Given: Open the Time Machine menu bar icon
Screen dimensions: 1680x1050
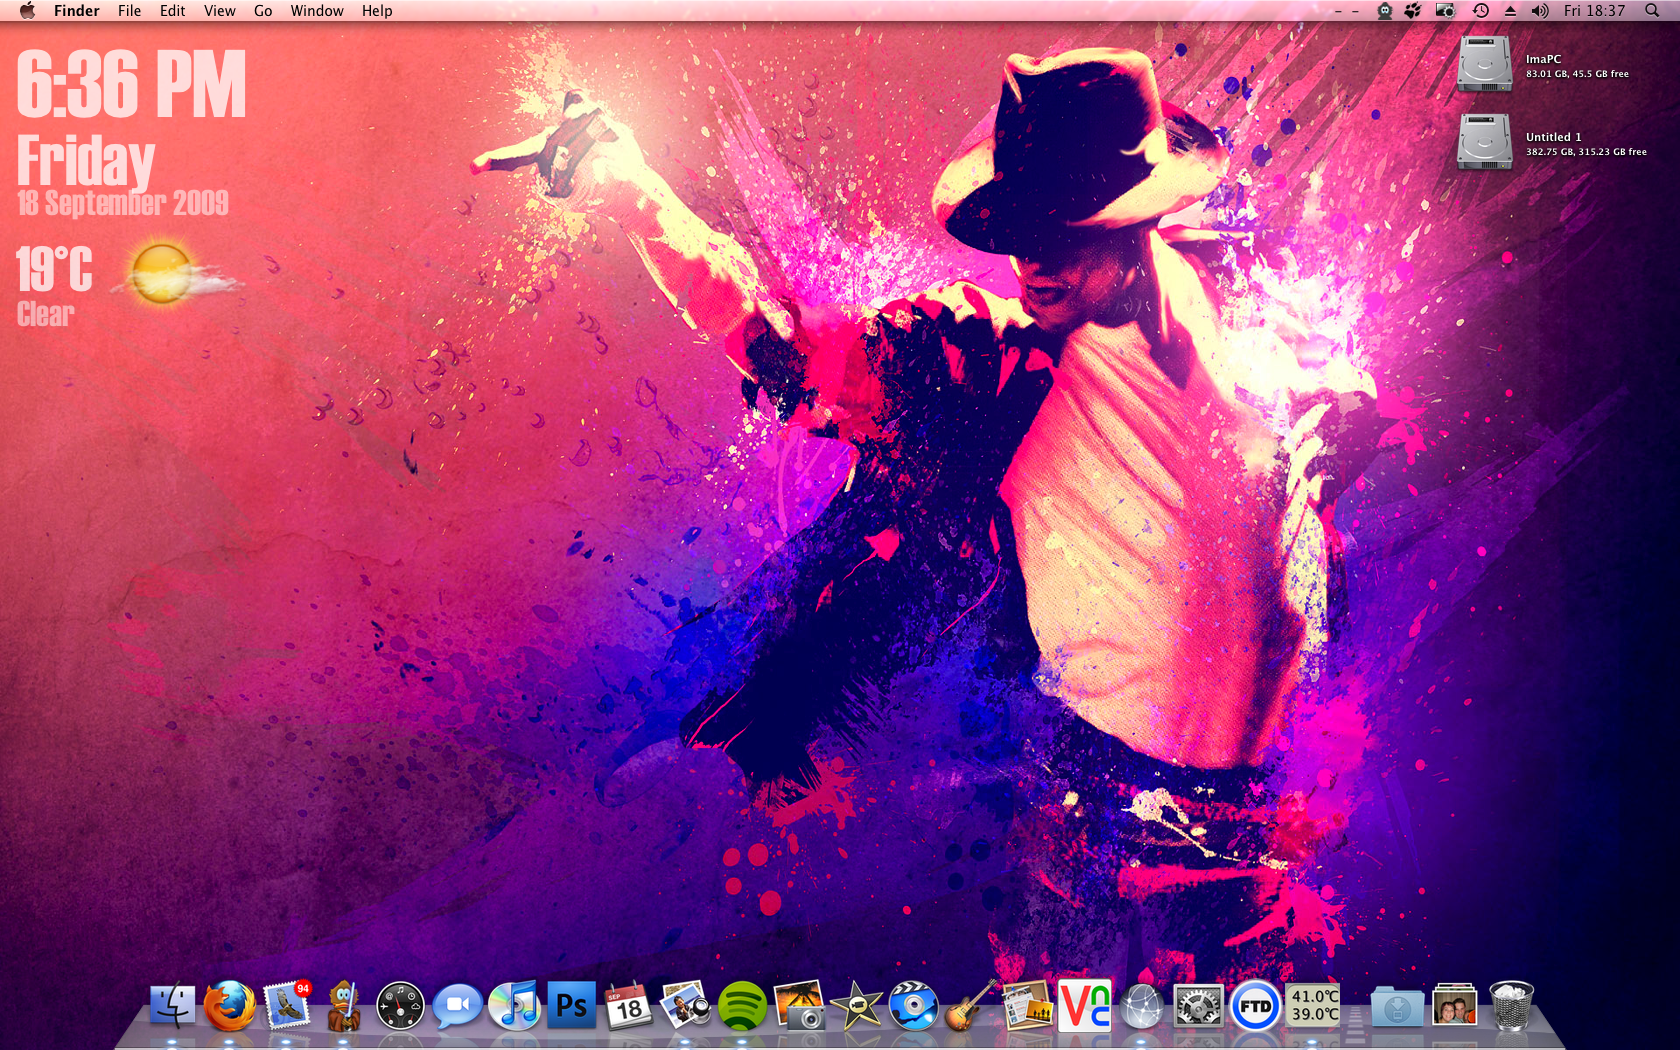Looking at the screenshot, I should pyautogui.click(x=1481, y=11).
